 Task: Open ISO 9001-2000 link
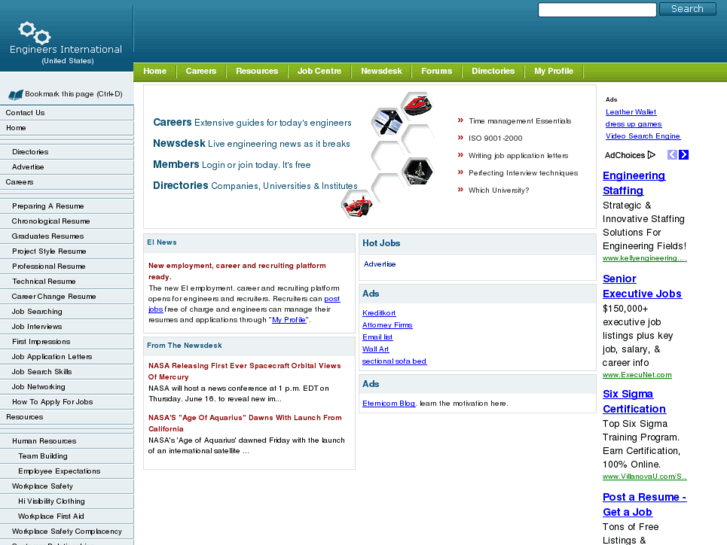tap(495, 138)
